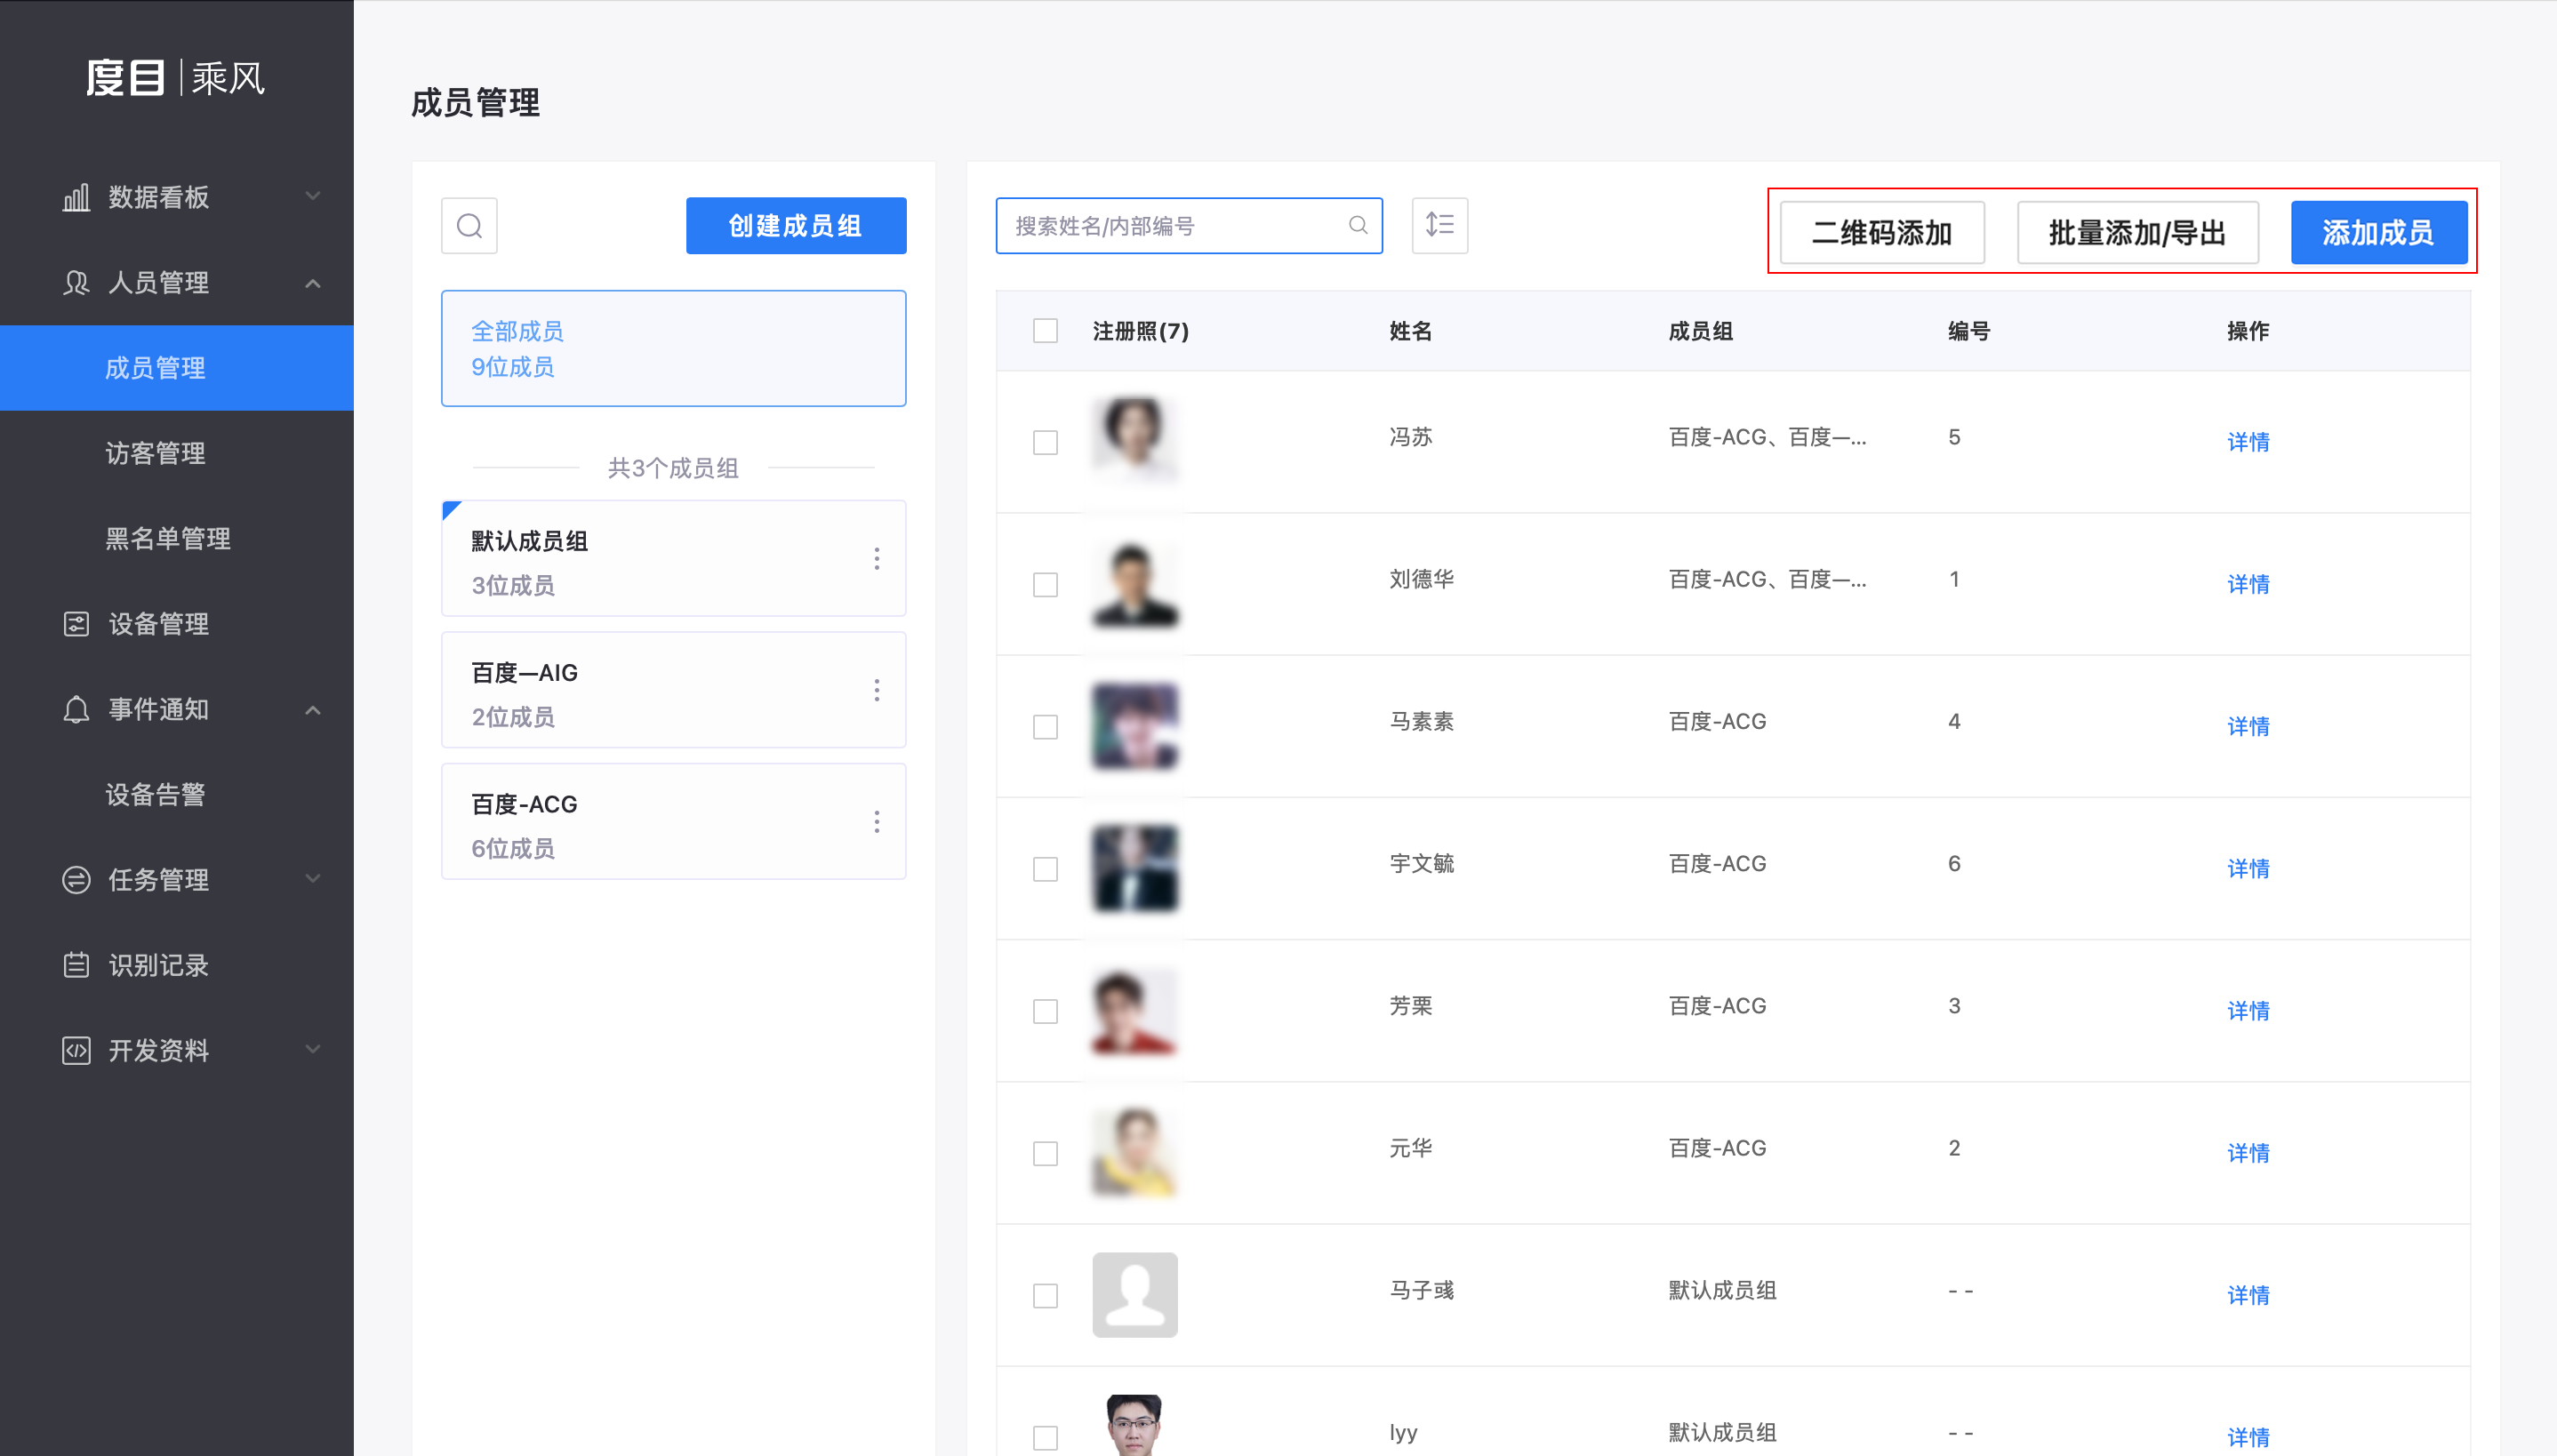
Task: Check the box for member lyy
Action: (x=1045, y=1438)
